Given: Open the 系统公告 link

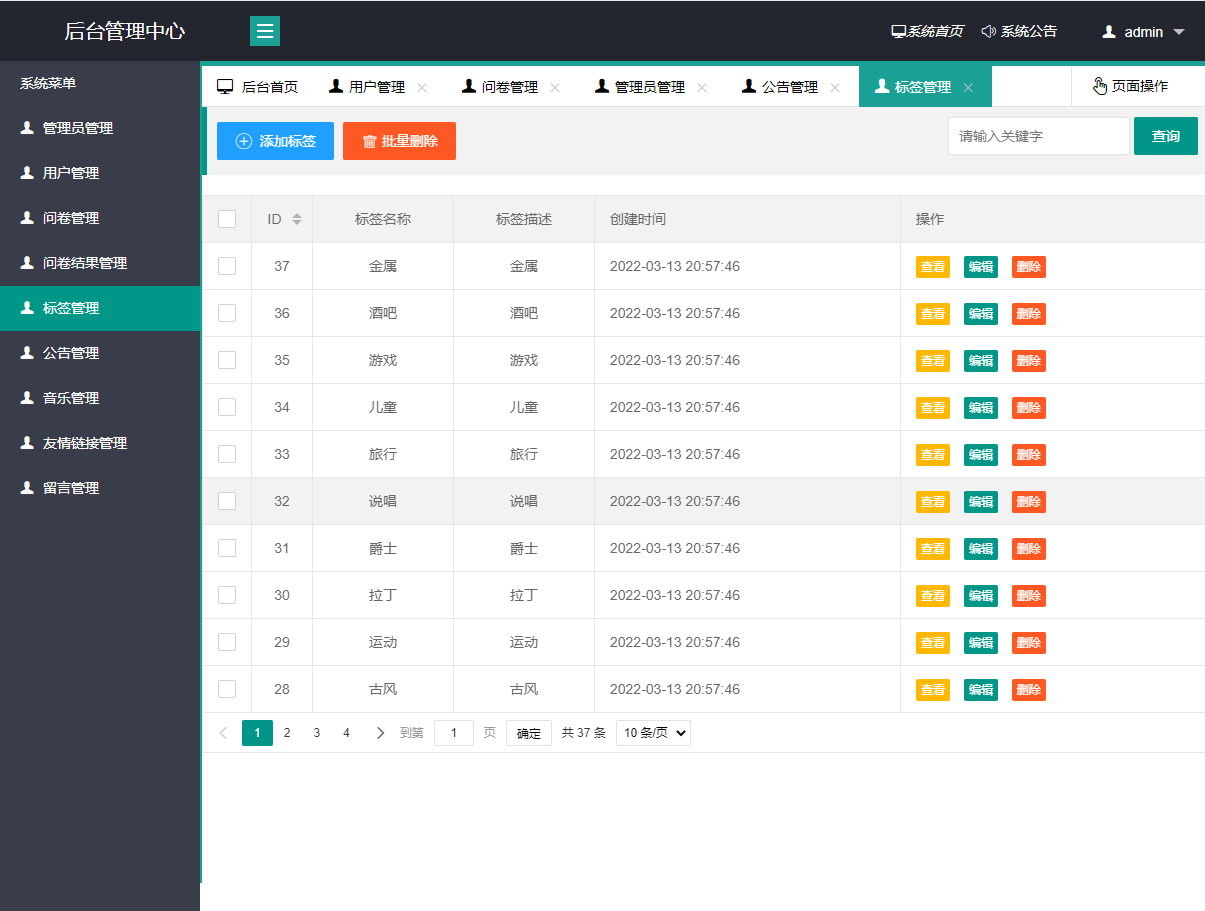Looking at the screenshot, I should (x=1019, y=32).
